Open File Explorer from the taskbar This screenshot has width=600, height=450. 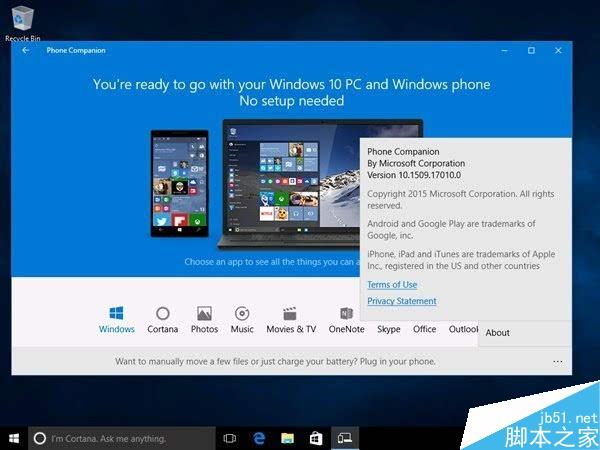287,439
